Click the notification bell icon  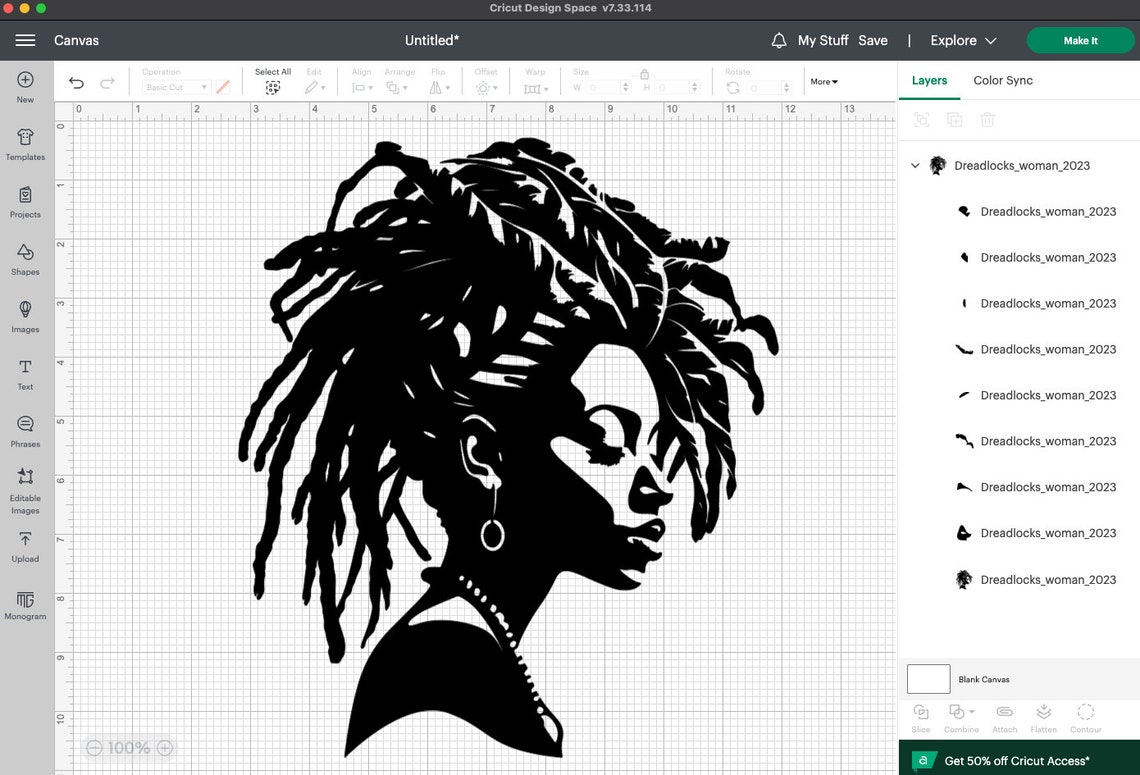(779, 40)
